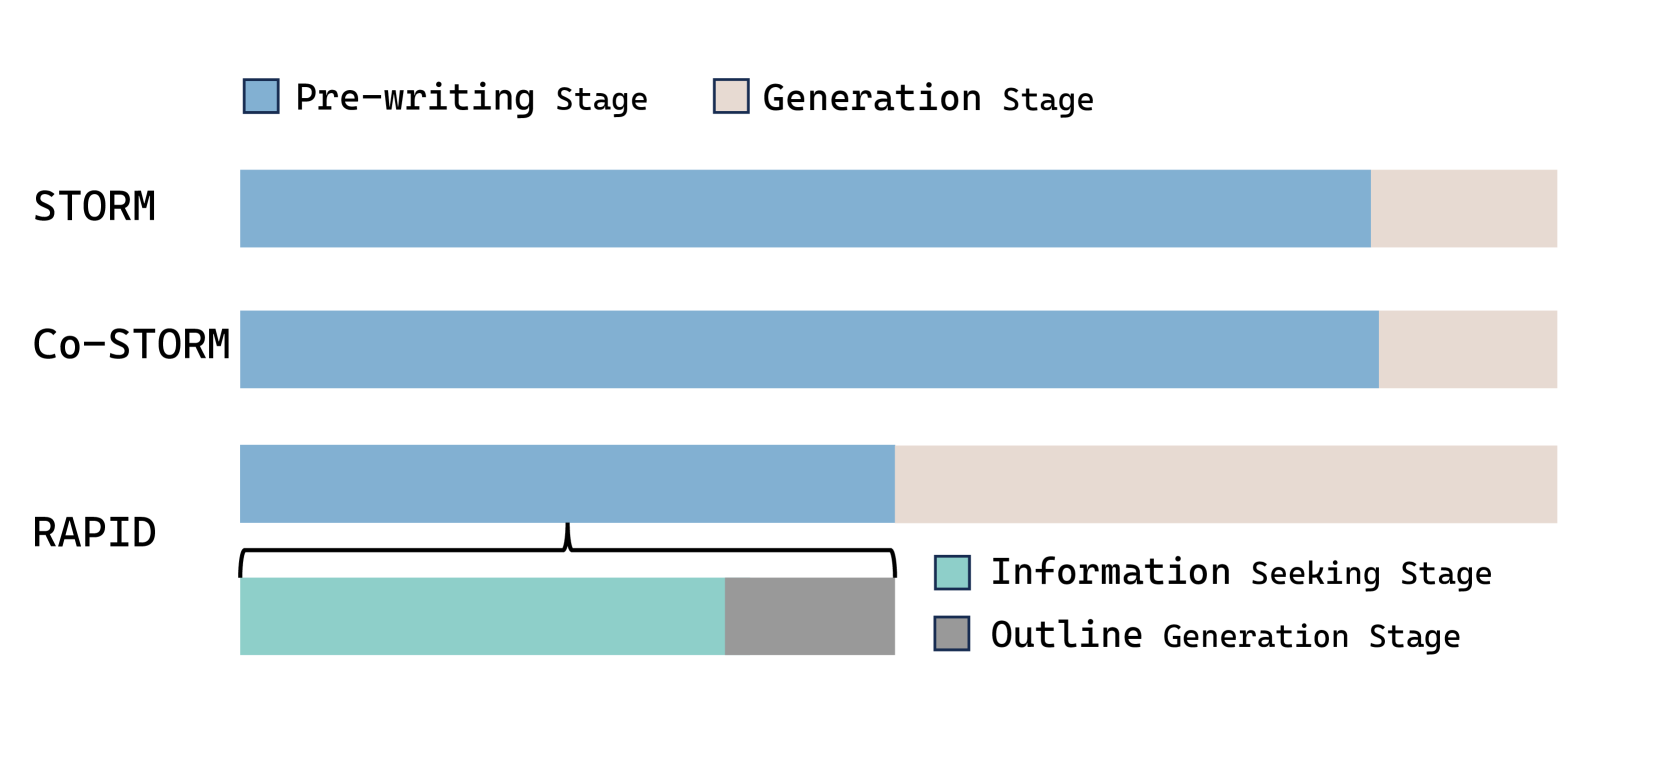The width and height of the screenshot is (1660, 759).
Task: Click the teal Information Seeking Stage swatch
Action: [952, 572]
